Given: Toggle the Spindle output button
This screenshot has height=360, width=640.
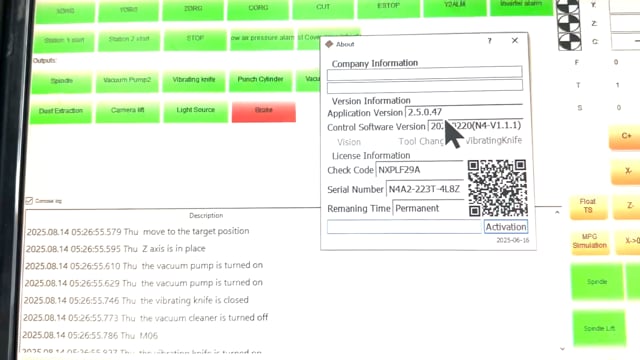Looking at the screenshot, I should pos(61,82).
